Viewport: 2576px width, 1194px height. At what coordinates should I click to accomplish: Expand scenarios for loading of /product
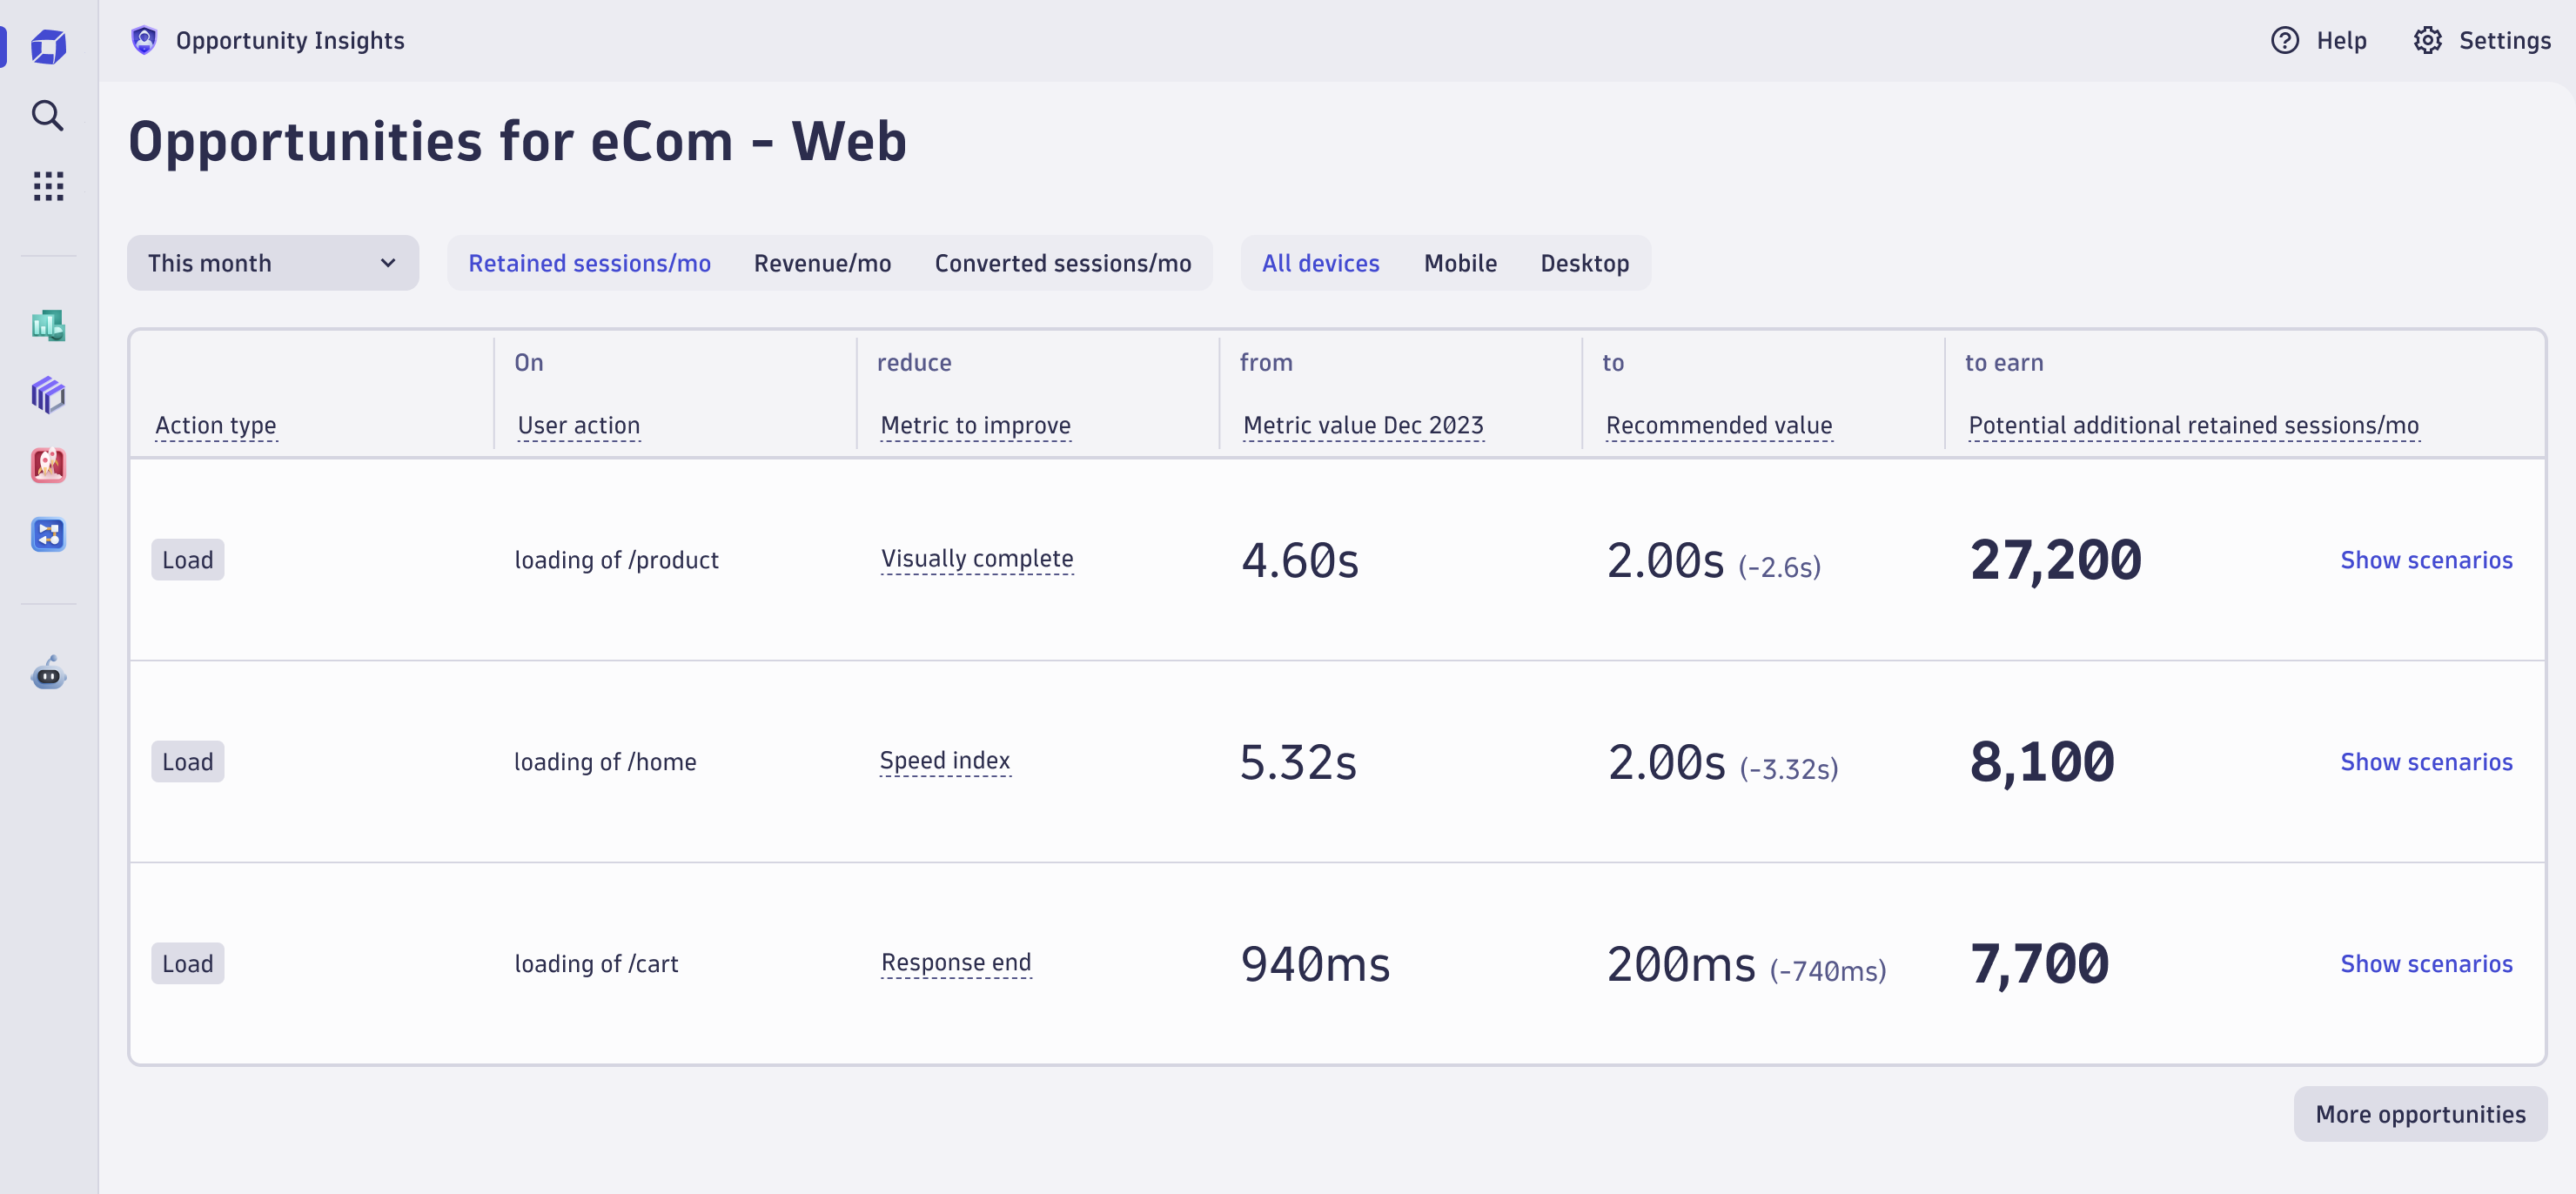(2426, 560)
